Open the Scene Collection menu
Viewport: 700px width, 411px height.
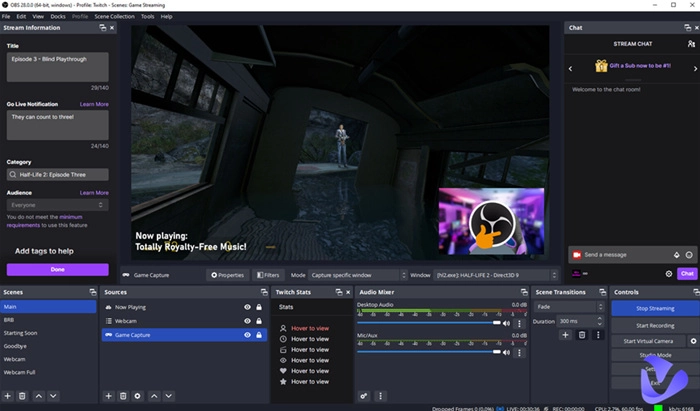pos(114,17)
